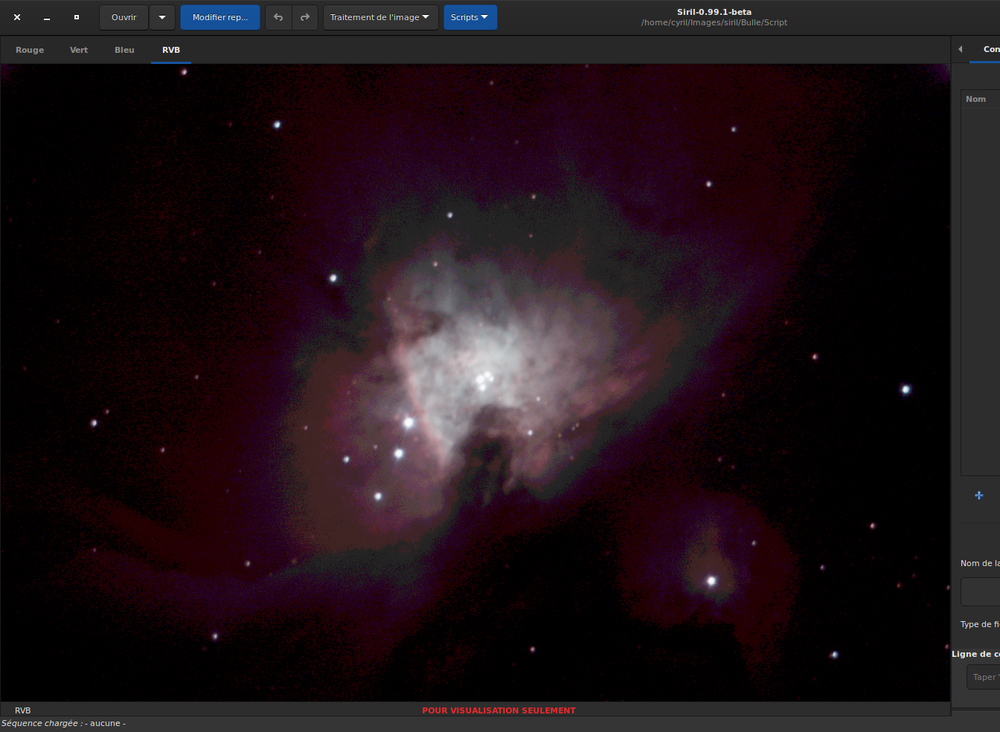Undo the last image operation

coord(278,17)
